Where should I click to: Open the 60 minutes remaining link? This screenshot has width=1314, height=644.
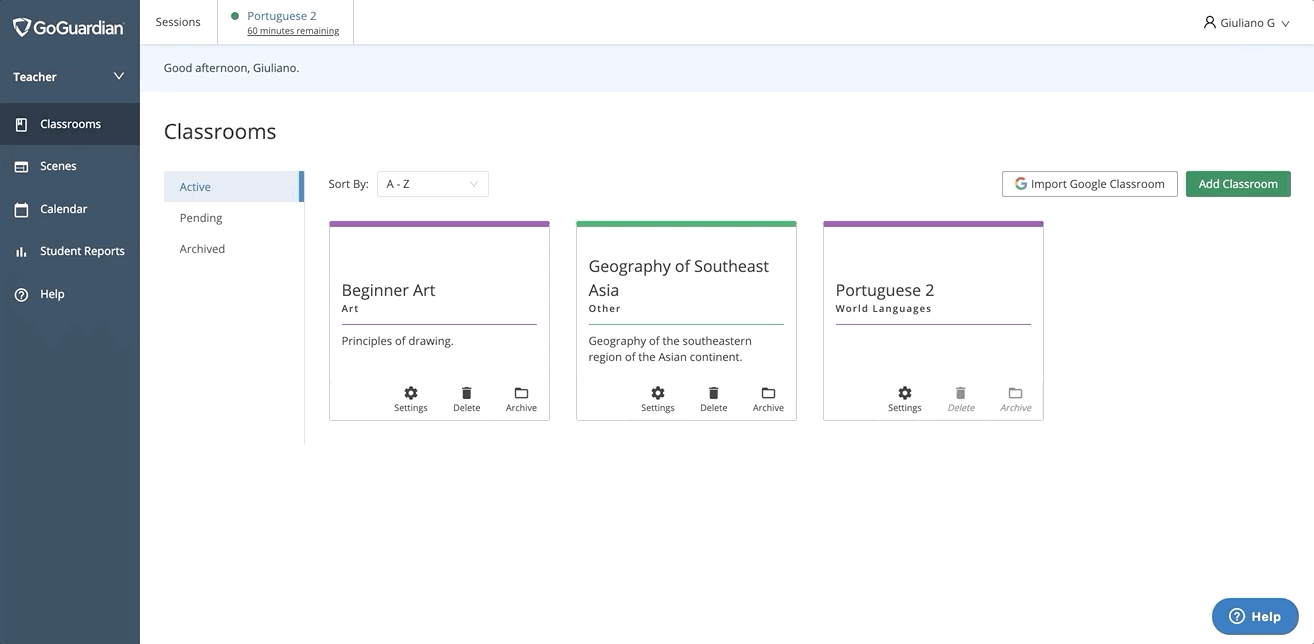point(293,31)
